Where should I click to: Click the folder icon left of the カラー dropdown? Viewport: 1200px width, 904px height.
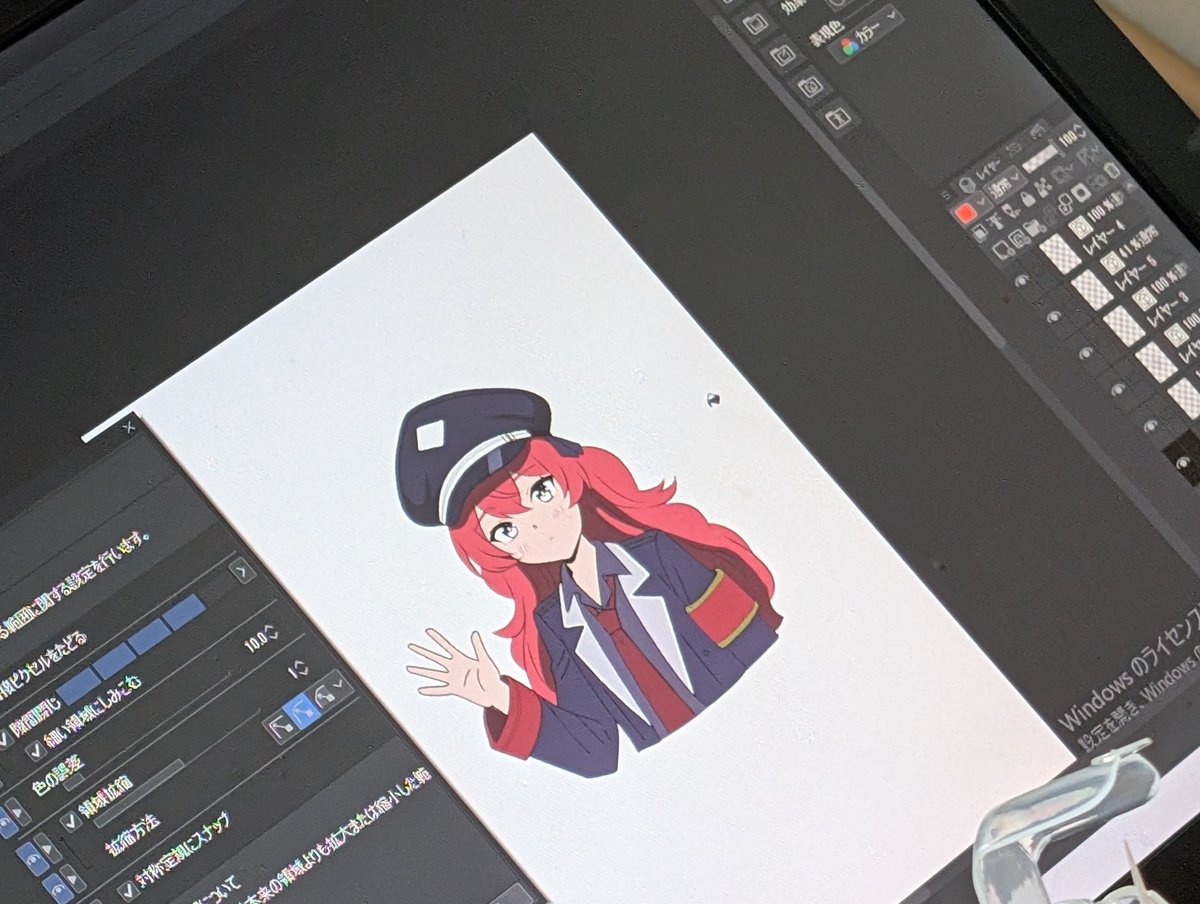point(783,55)
